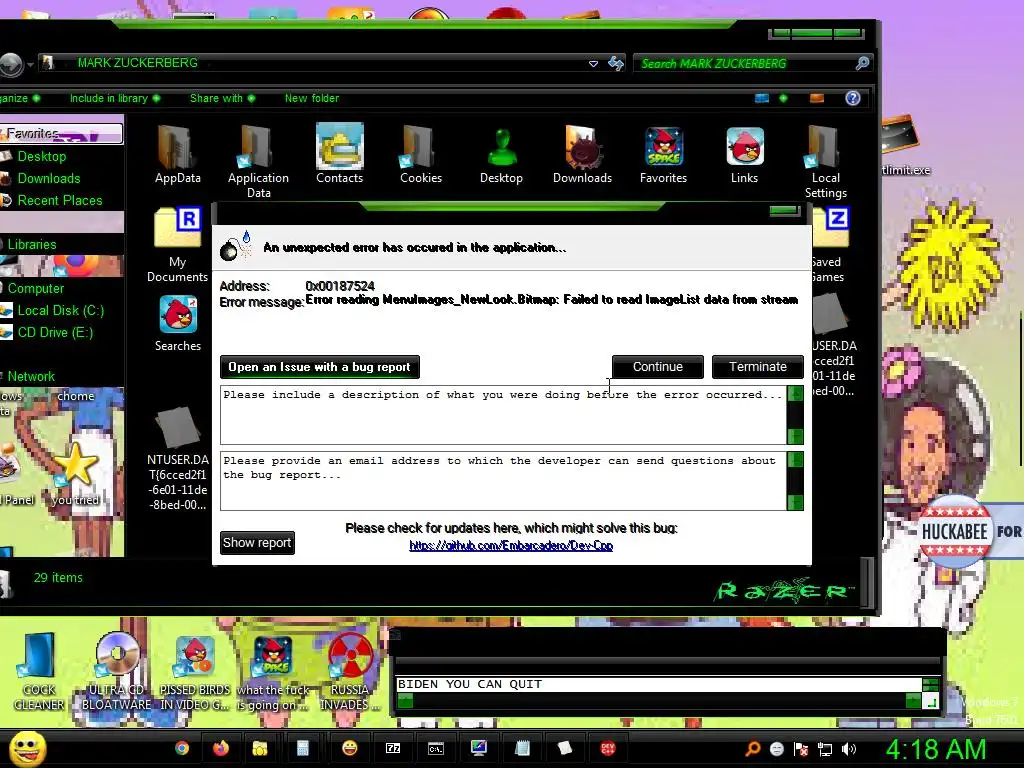
Task: Click the Favorites header in the sidebar
Action: point(62,134)
